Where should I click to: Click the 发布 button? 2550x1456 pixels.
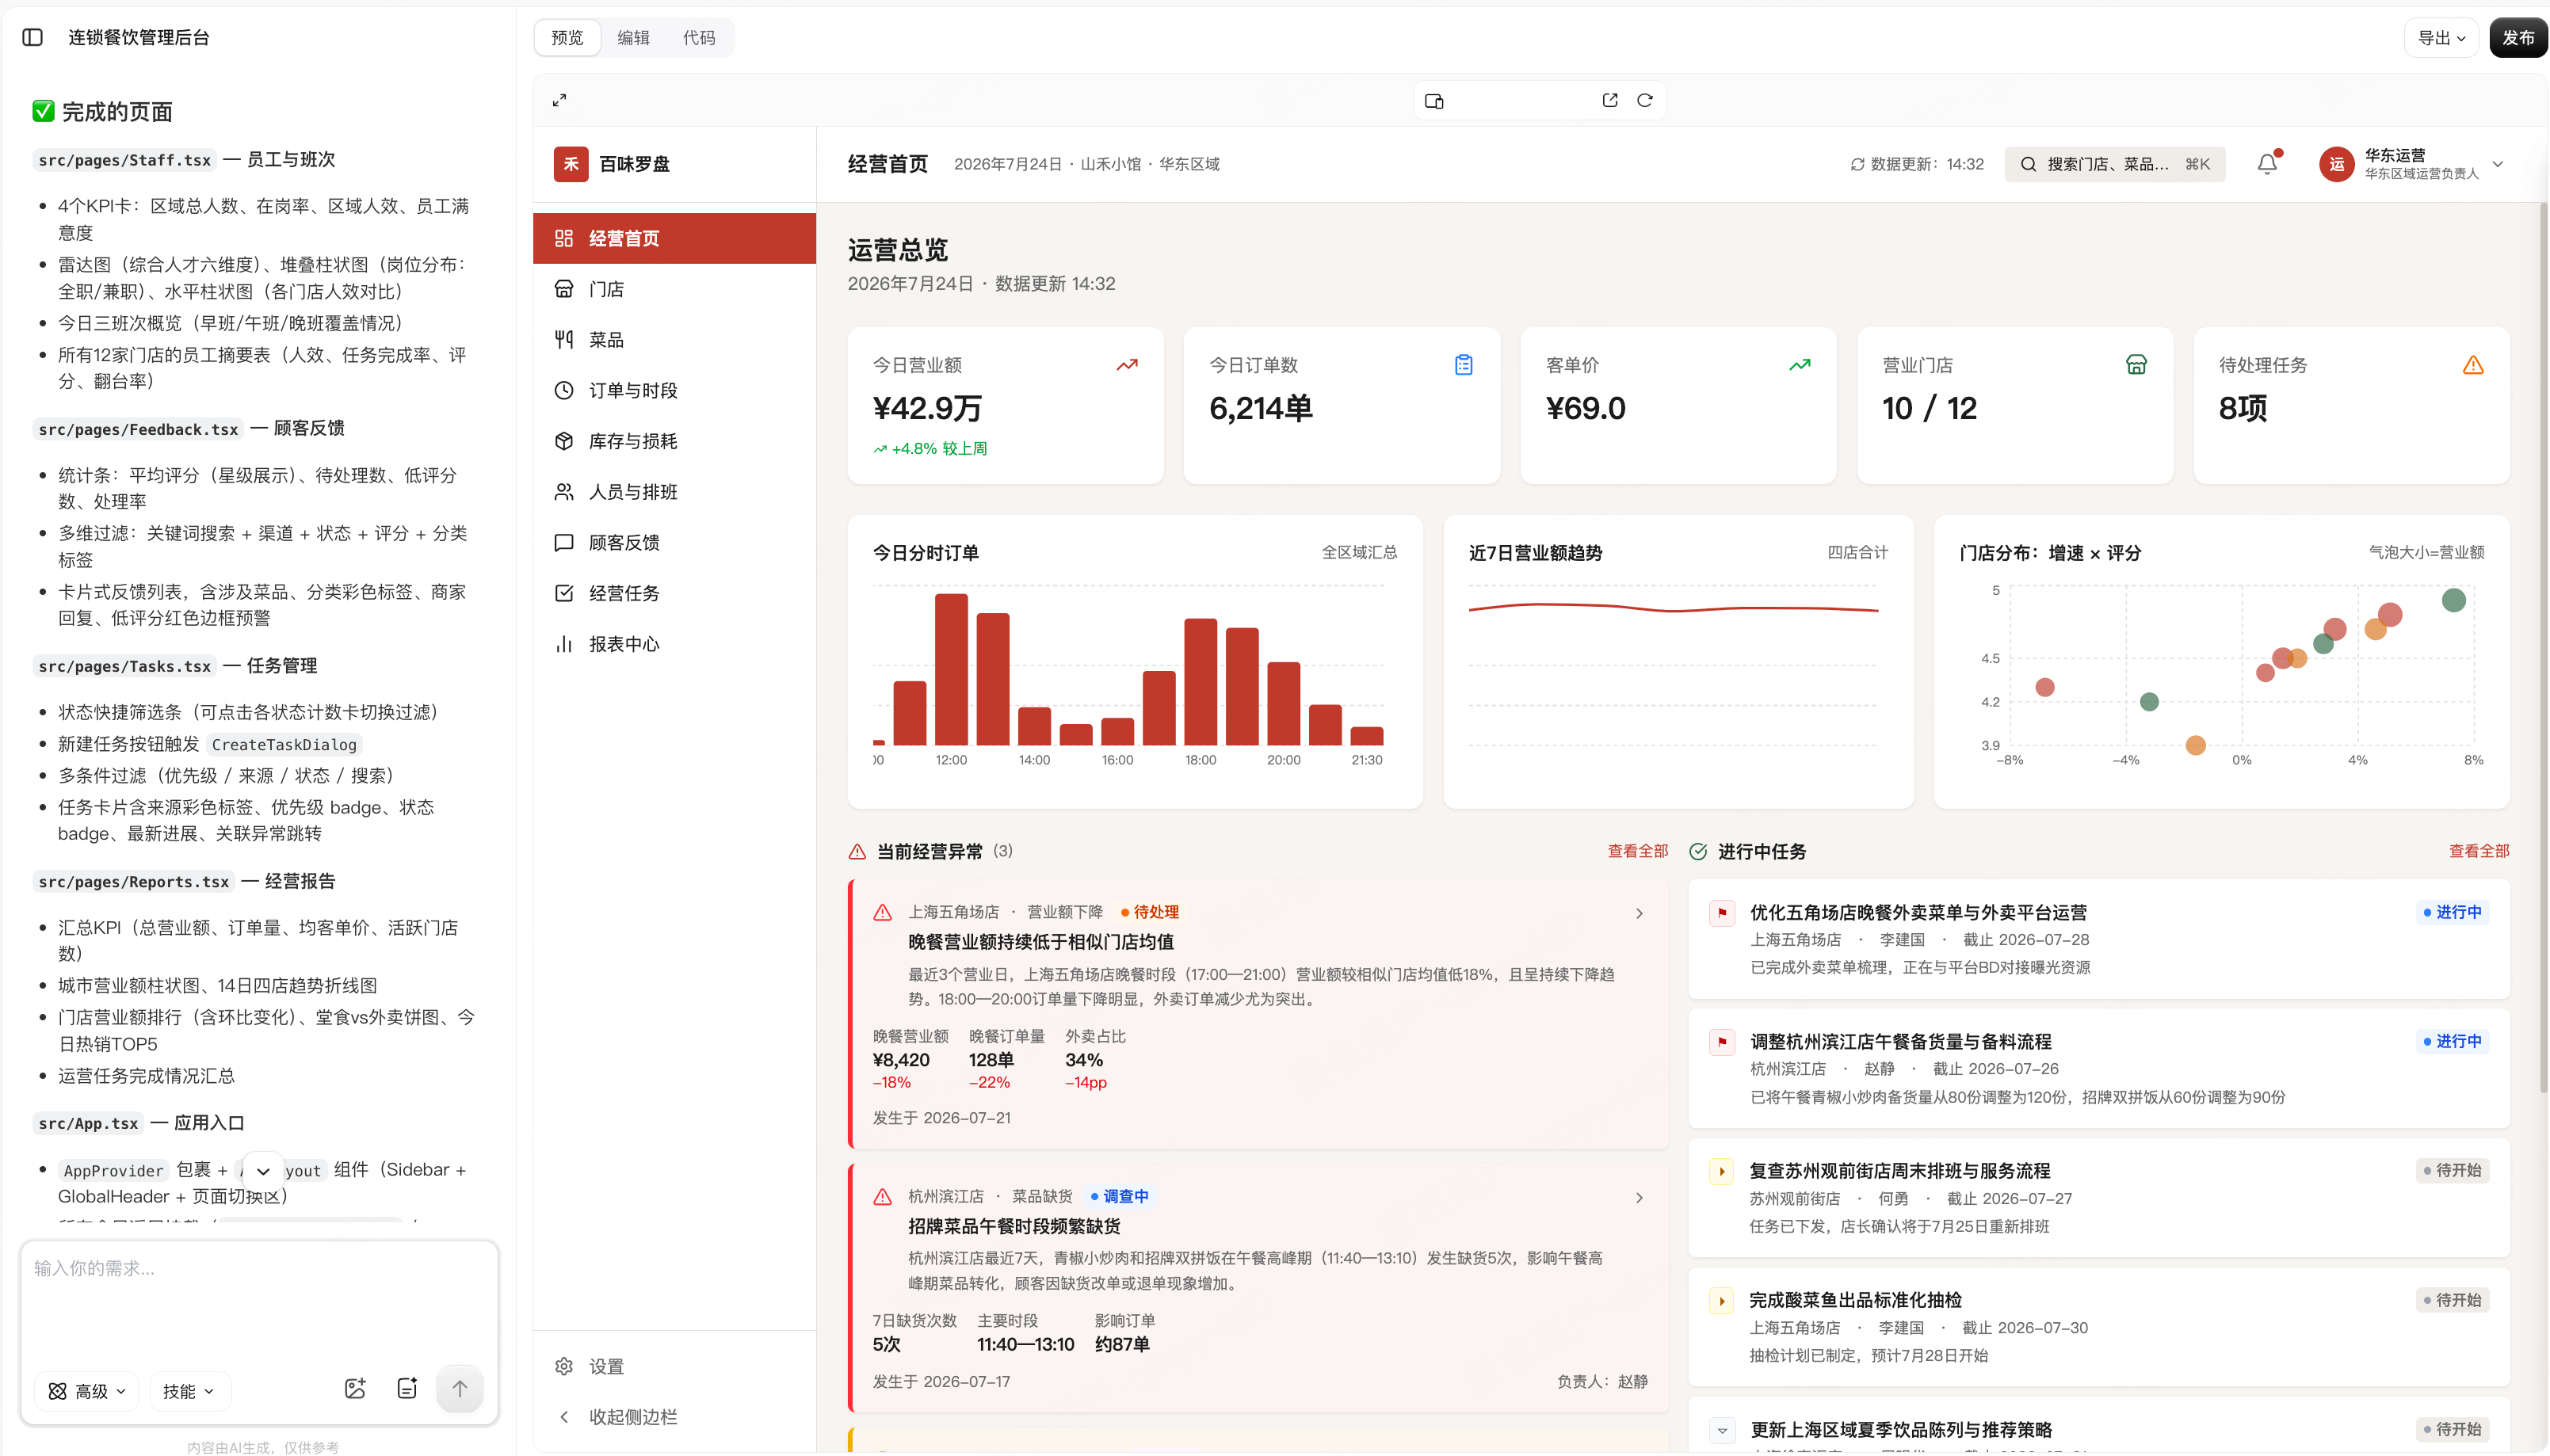click(2518, 38)
